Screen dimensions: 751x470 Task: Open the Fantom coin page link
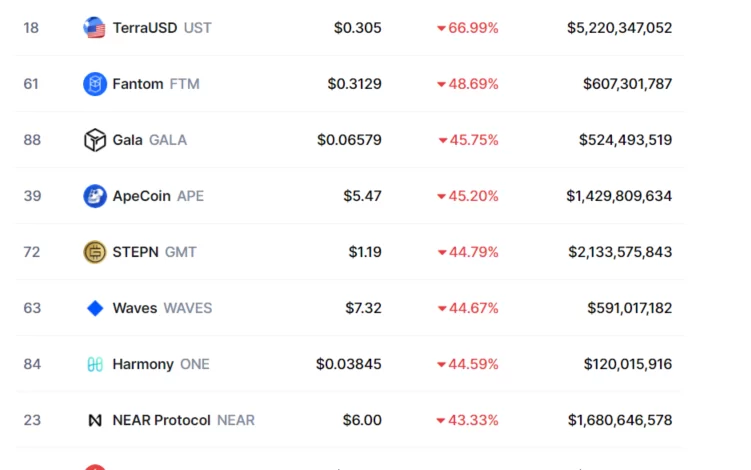click(138, 84)
